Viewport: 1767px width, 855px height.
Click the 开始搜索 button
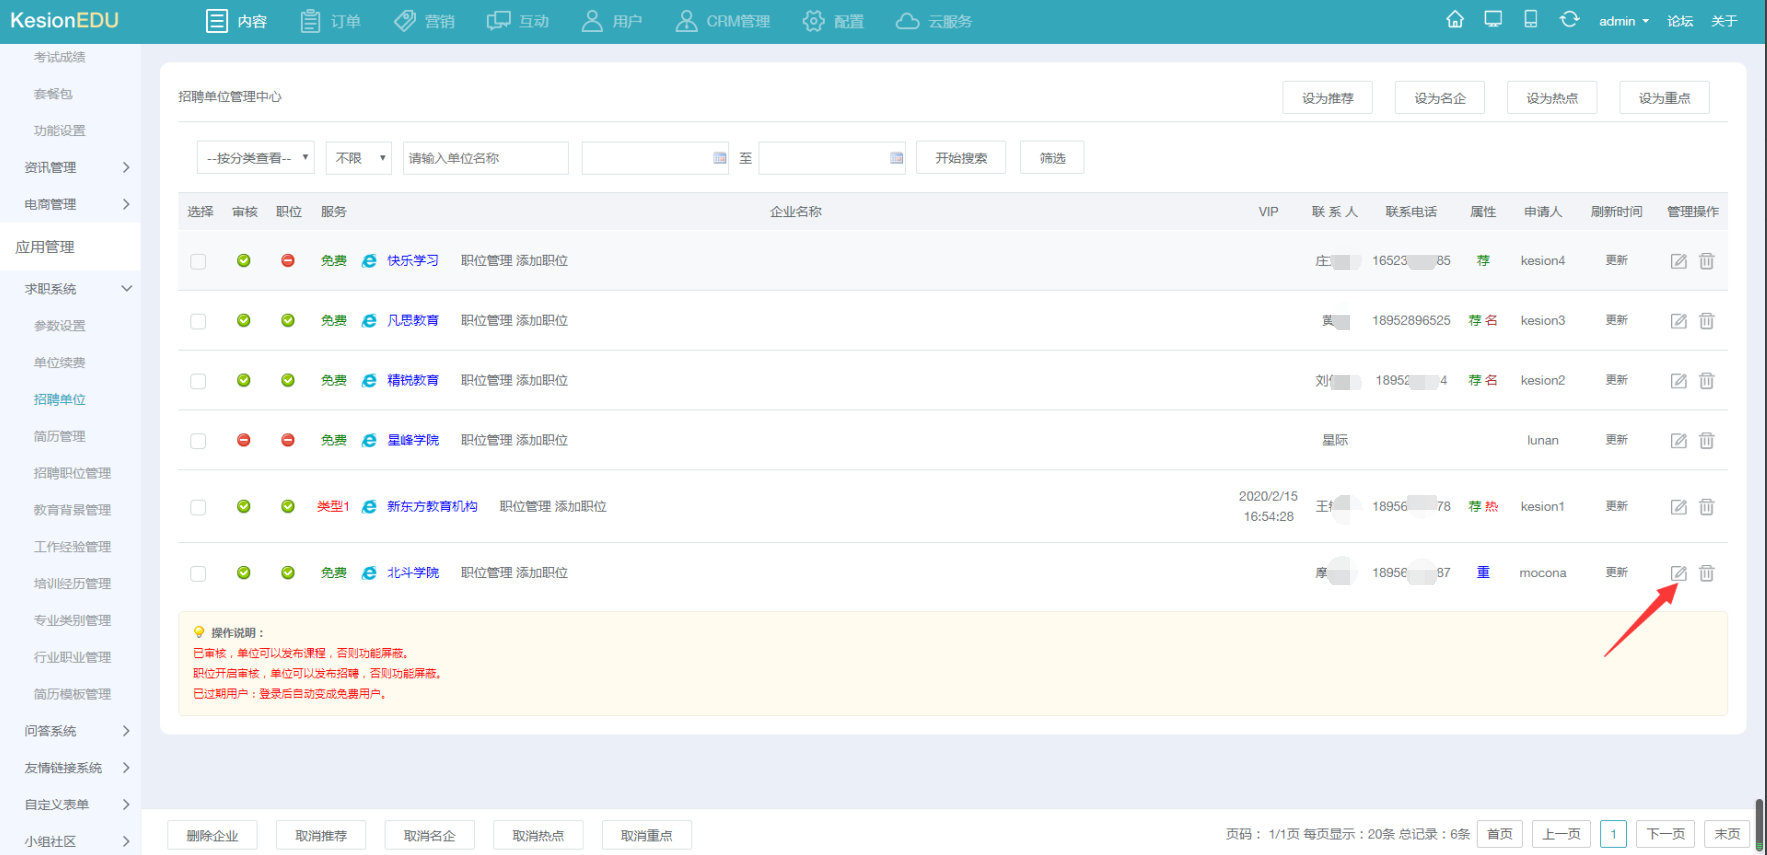(x=960, y=158)
